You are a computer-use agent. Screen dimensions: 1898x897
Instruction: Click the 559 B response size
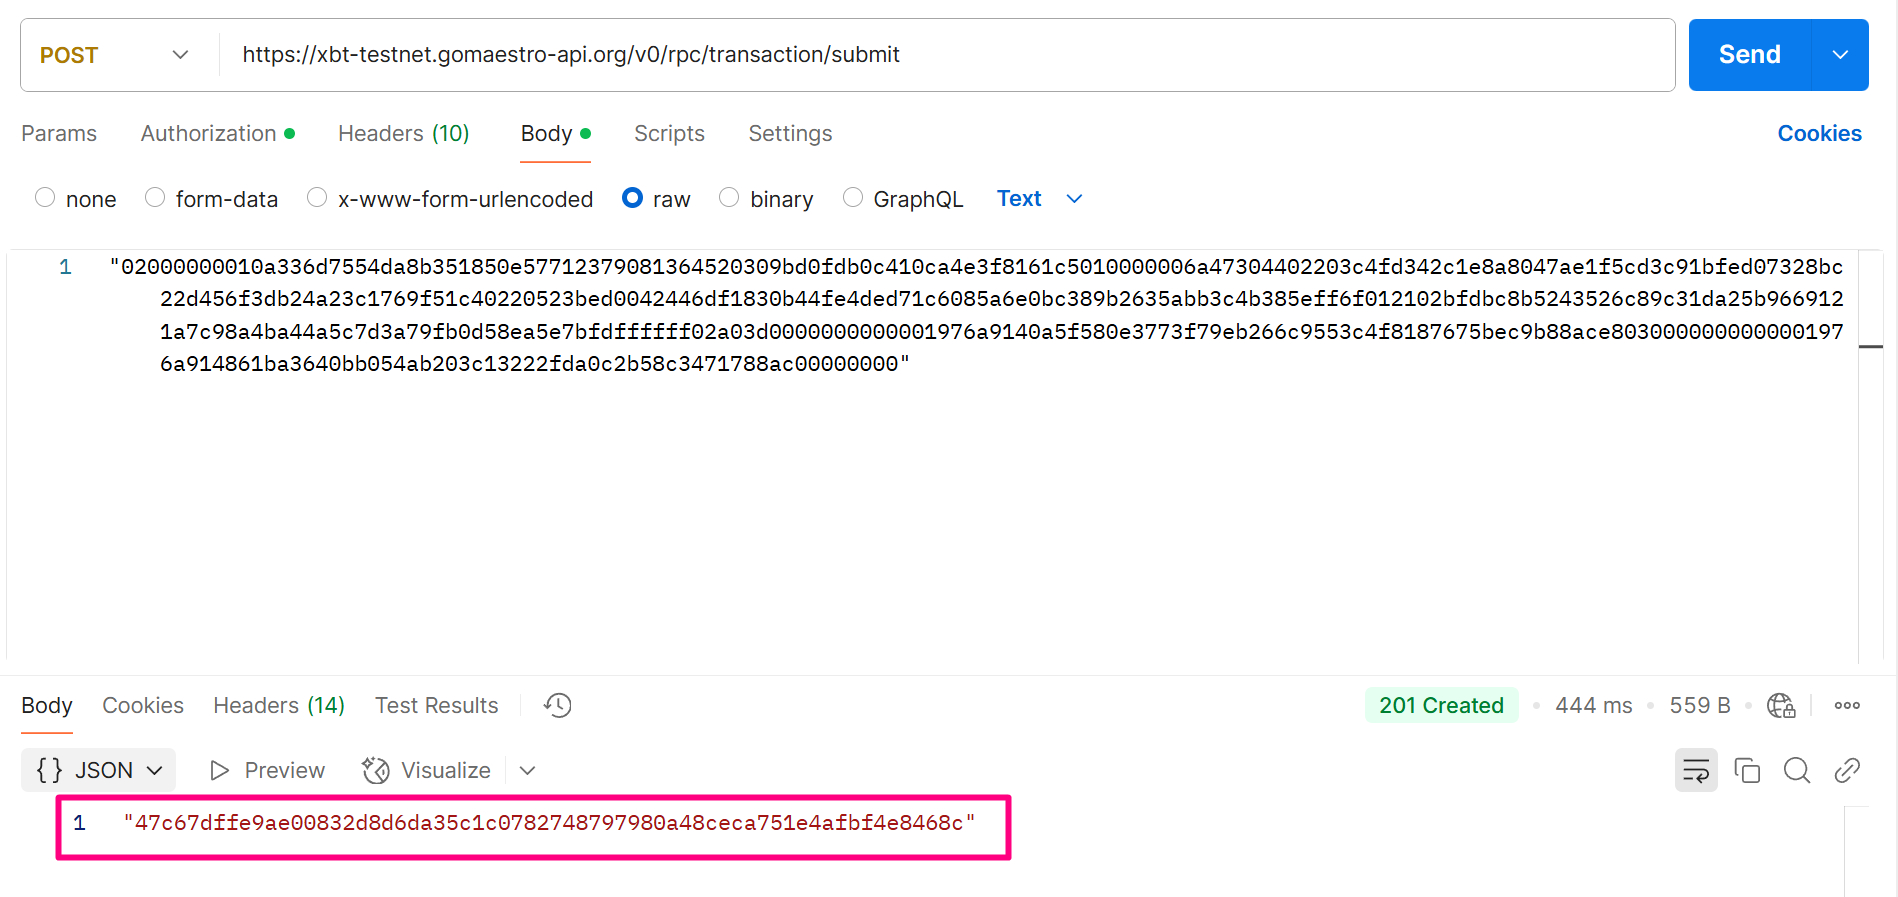tap(1700, 705)
